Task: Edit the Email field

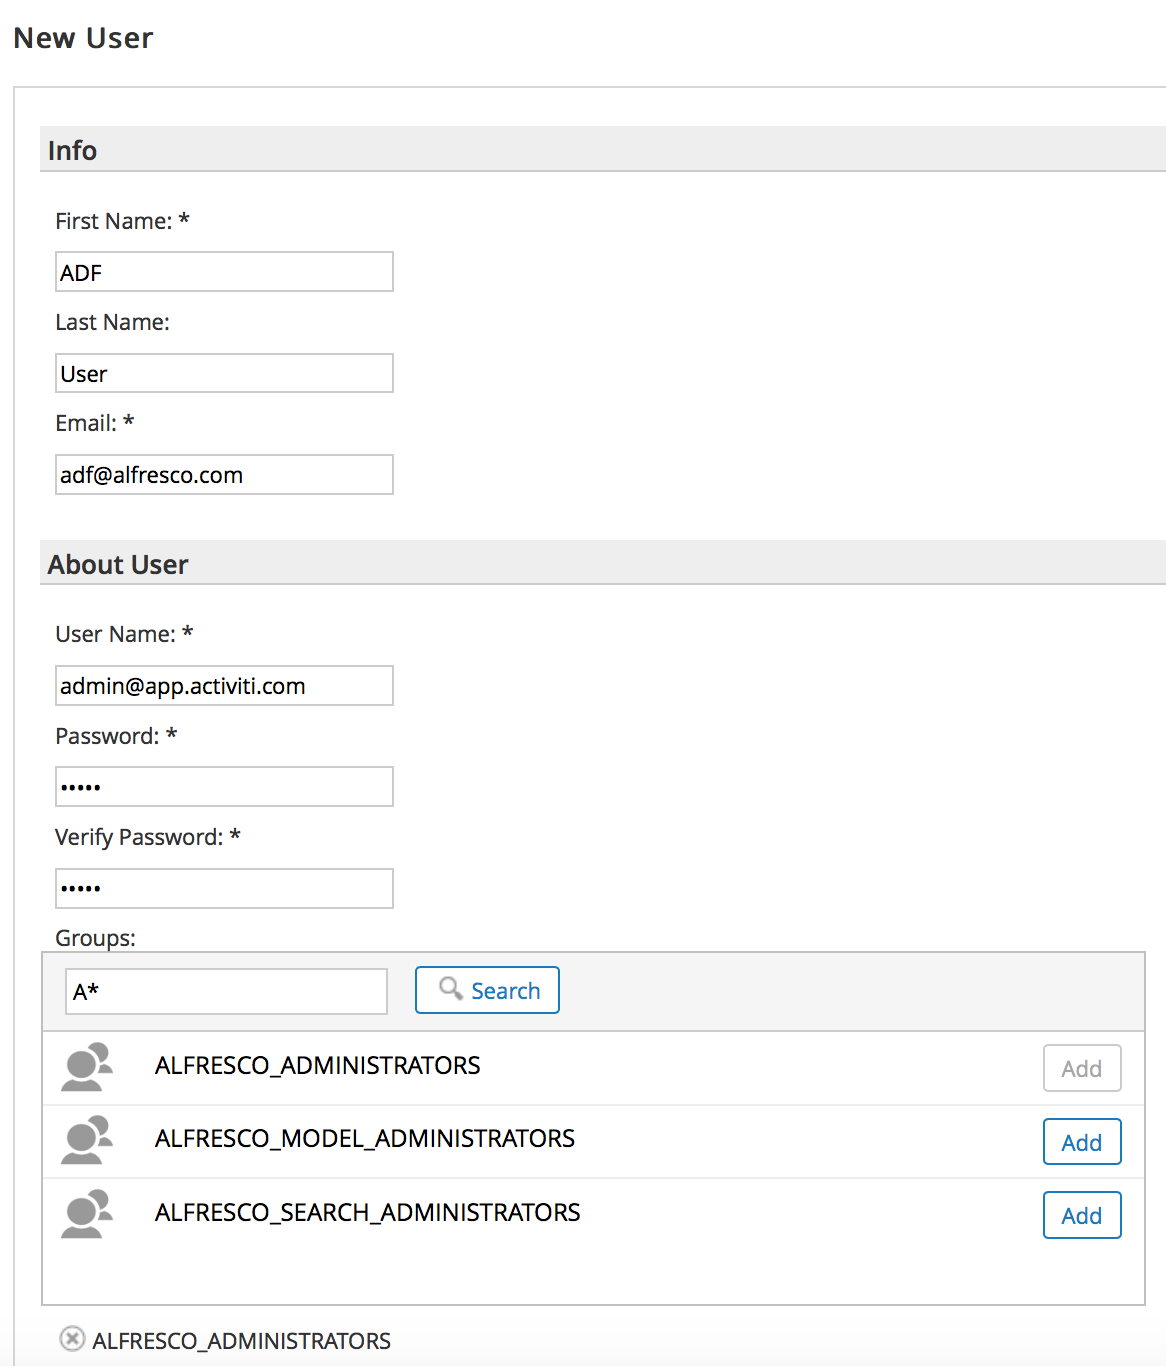Action: [x=224, y=474]
